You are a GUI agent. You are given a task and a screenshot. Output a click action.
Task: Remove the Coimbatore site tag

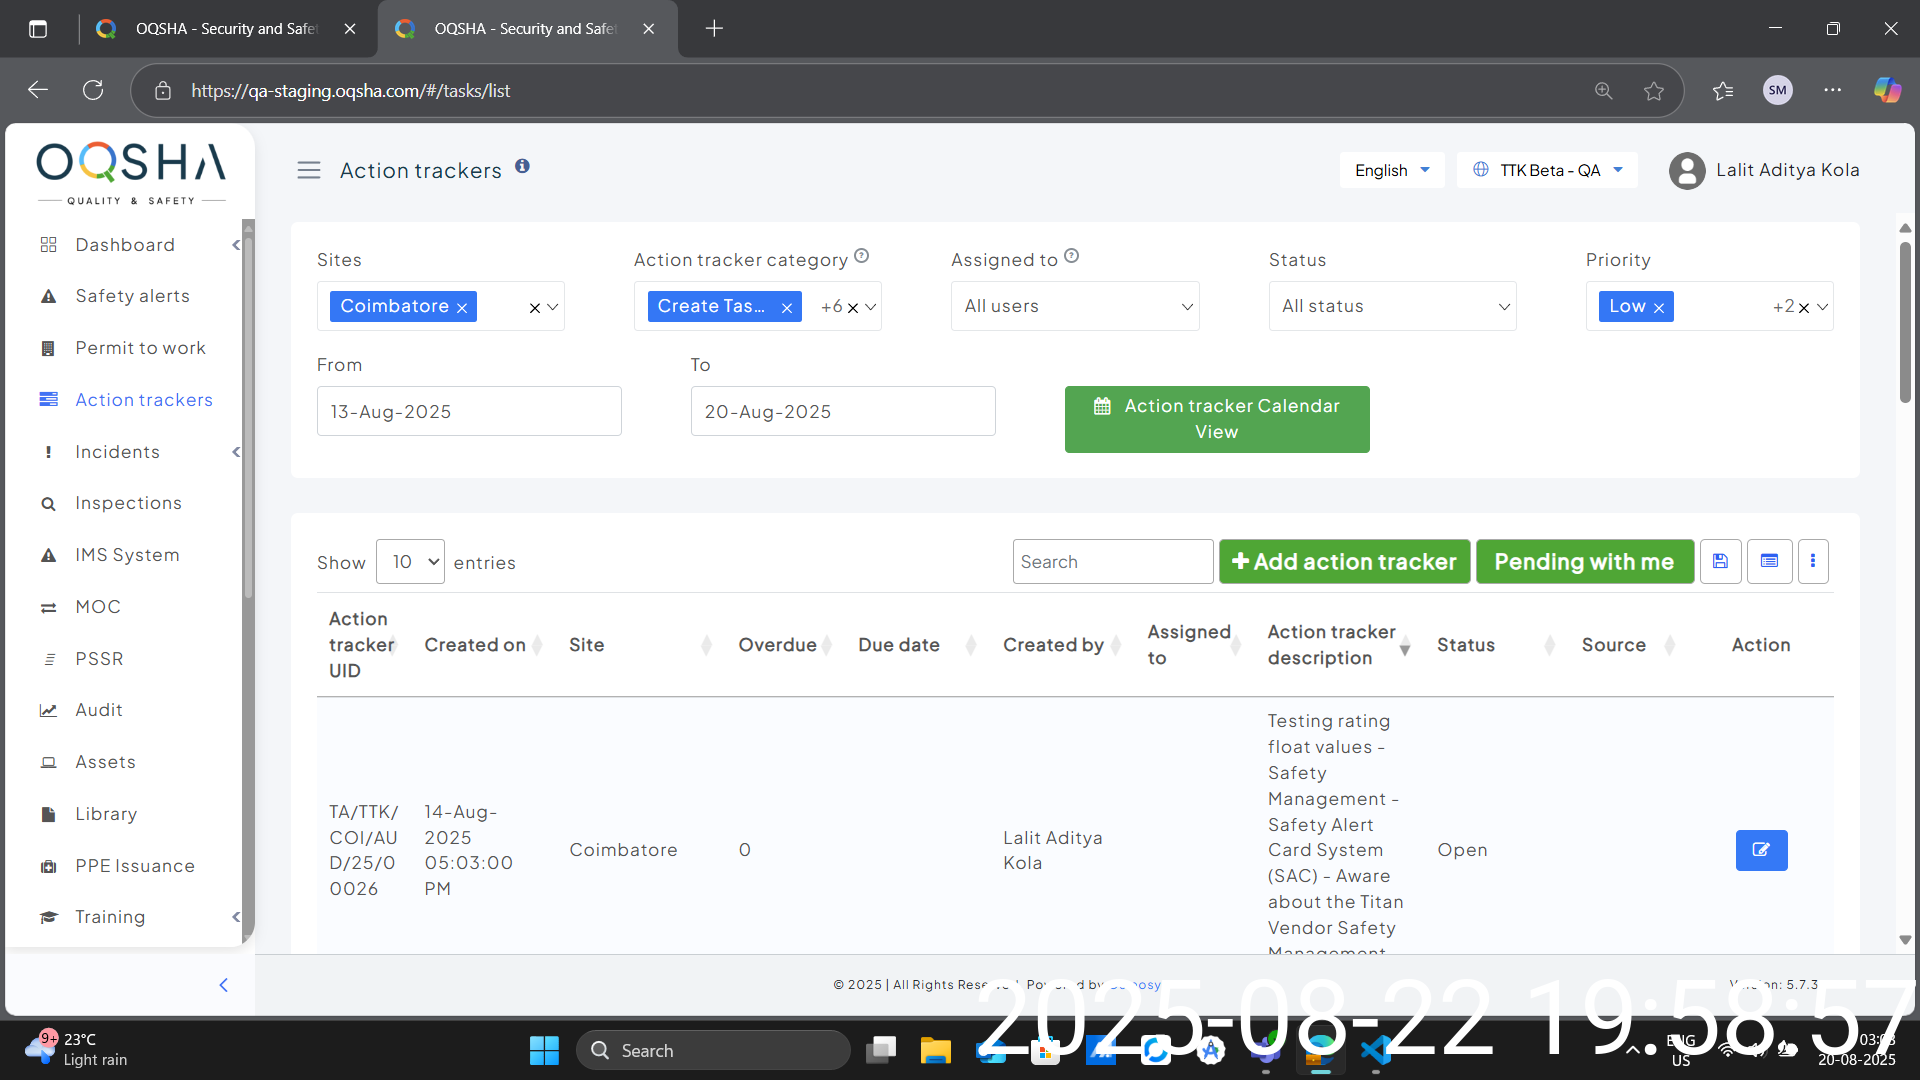click(x=462, y=308)
